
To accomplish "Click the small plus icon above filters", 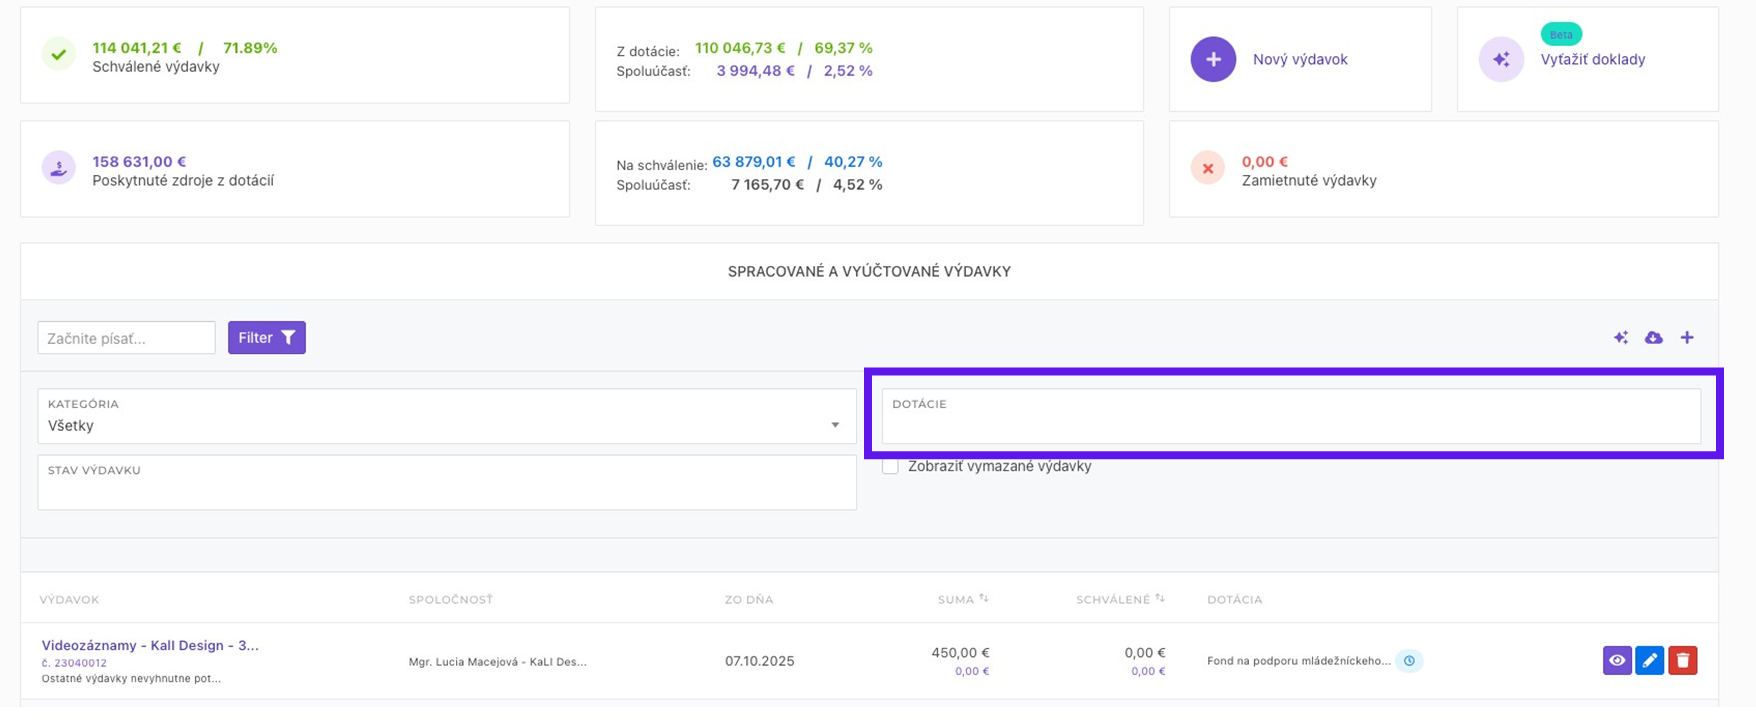I will tap(1687, 338).
